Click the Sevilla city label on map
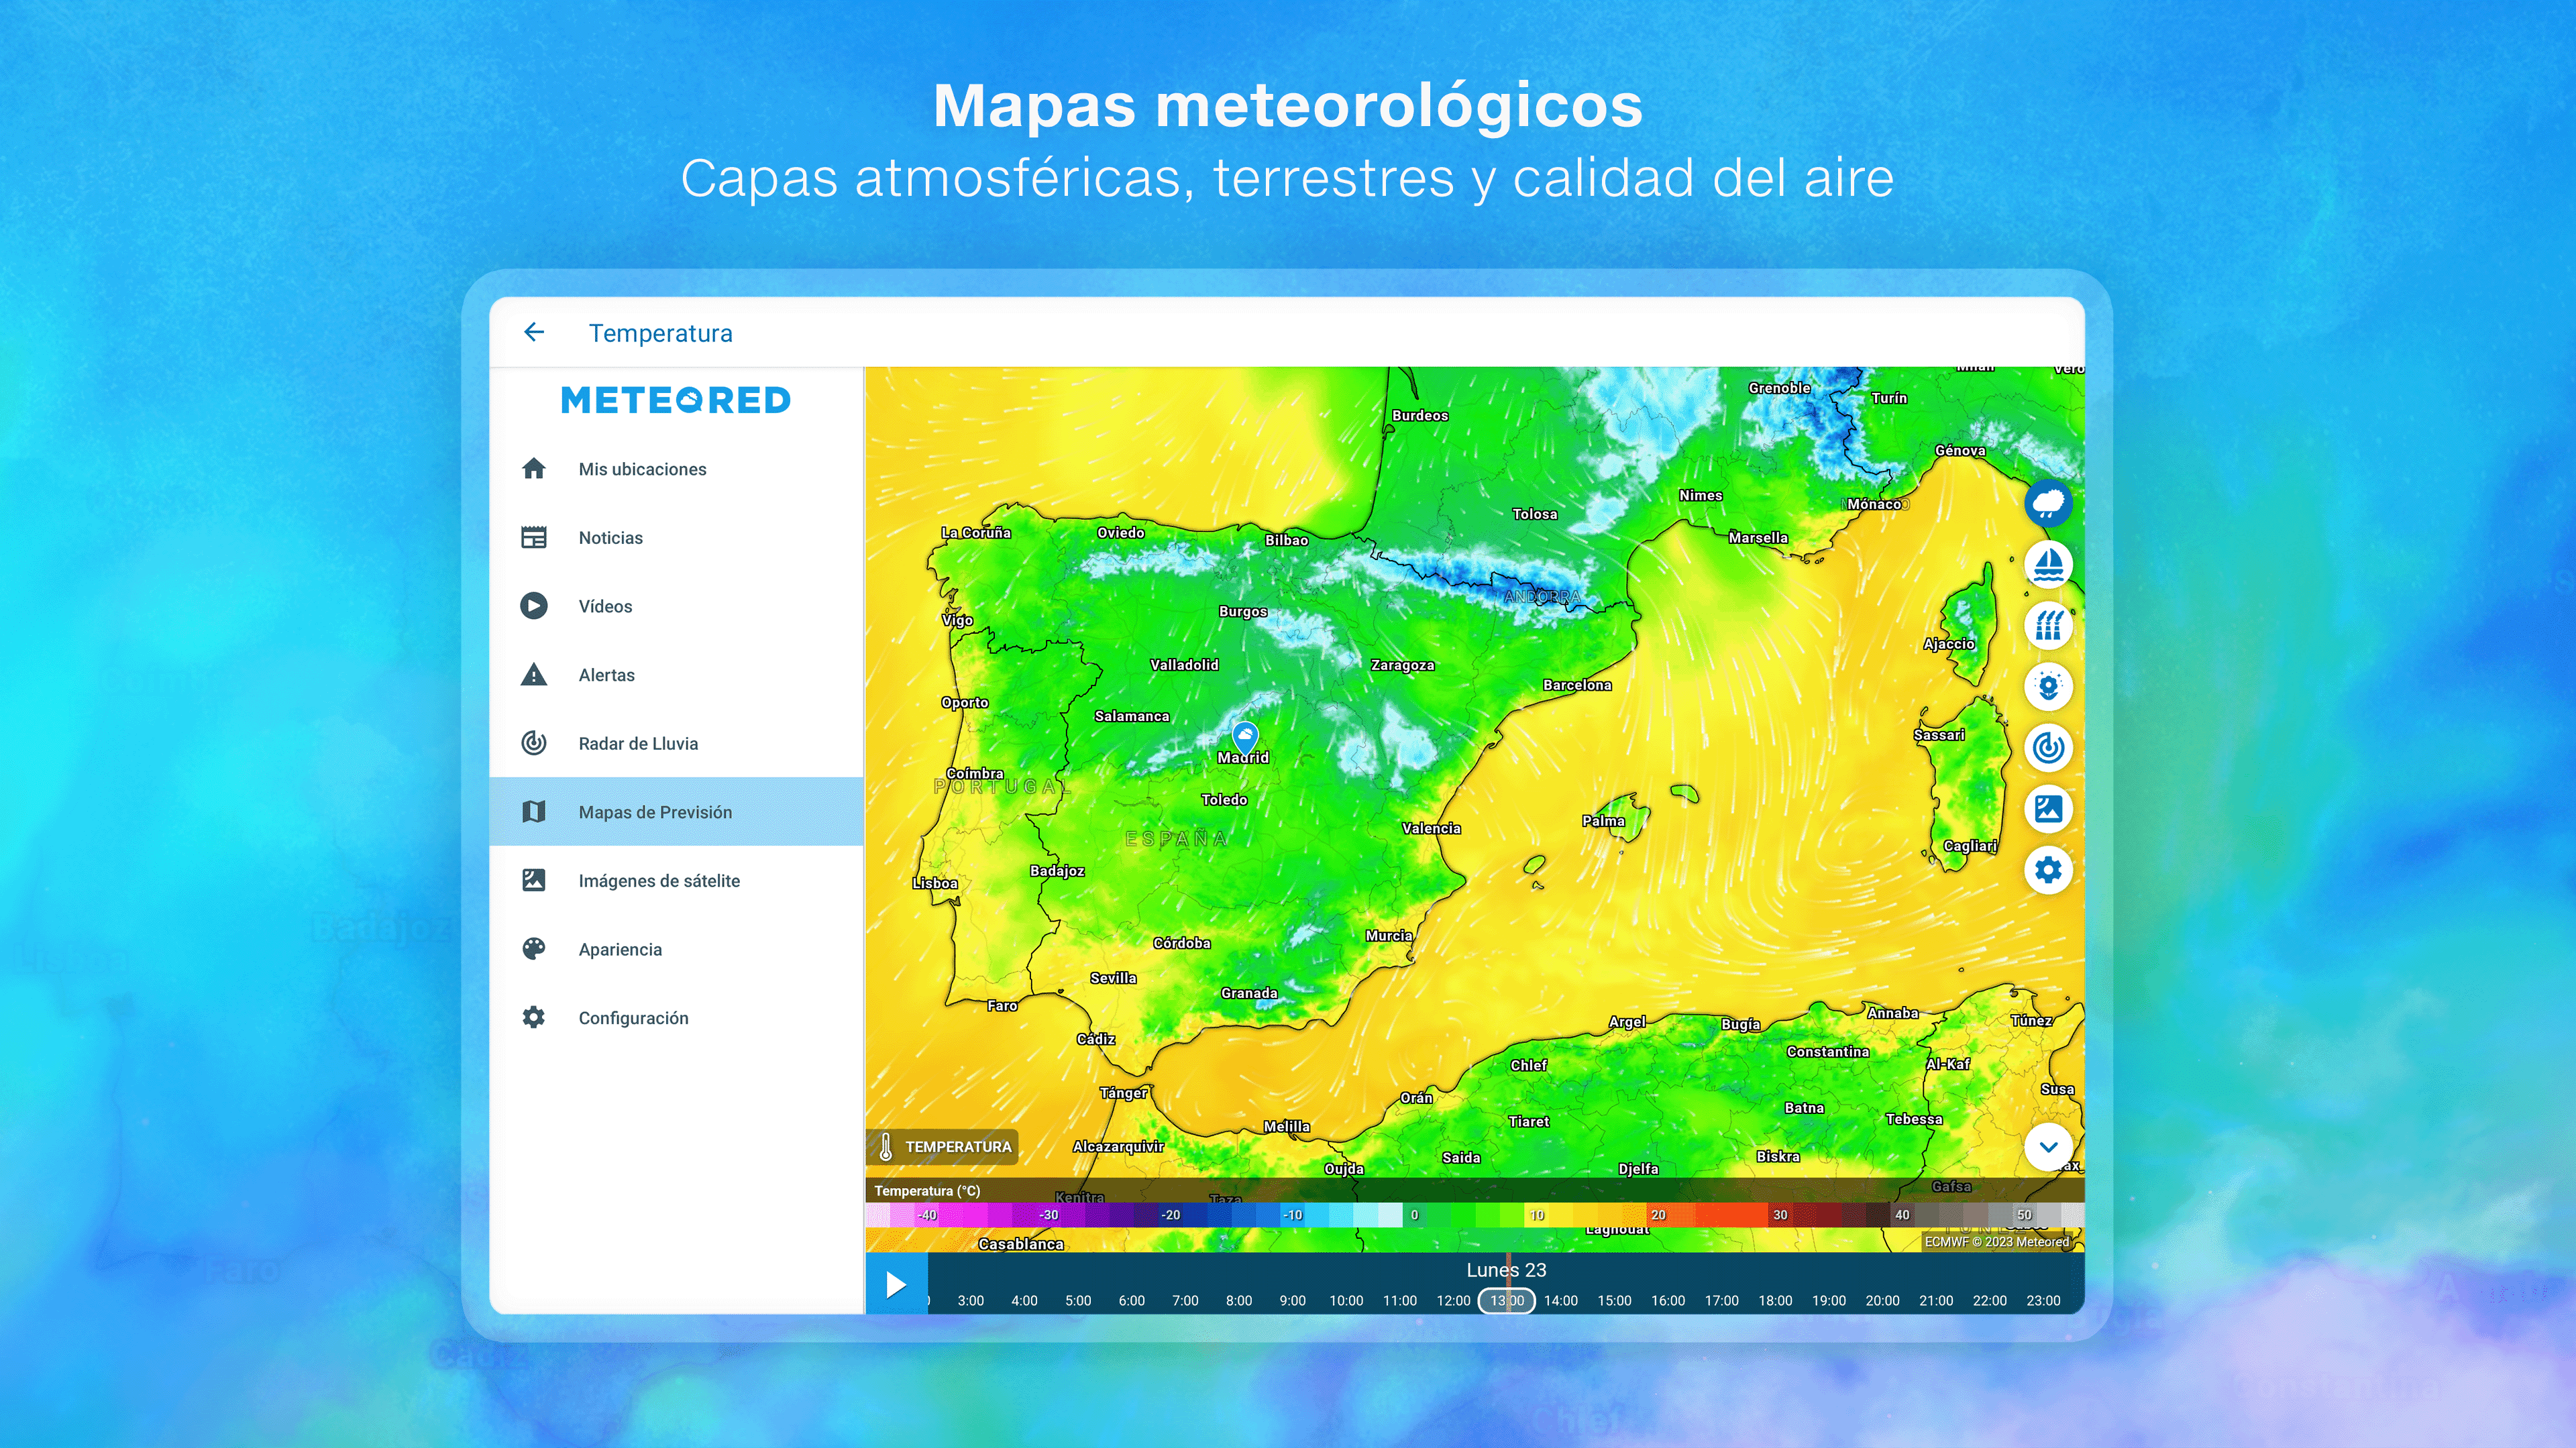Image resolution: width=2576 pixels, height=1448 pixels. coord(1113,978)
